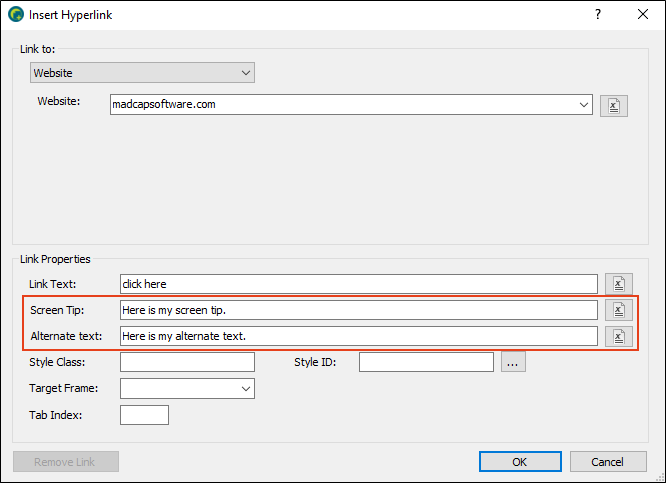The width and height of the screenshot is (666, 483).
Task: Click the Cancel button
Action: click(608, 462)
